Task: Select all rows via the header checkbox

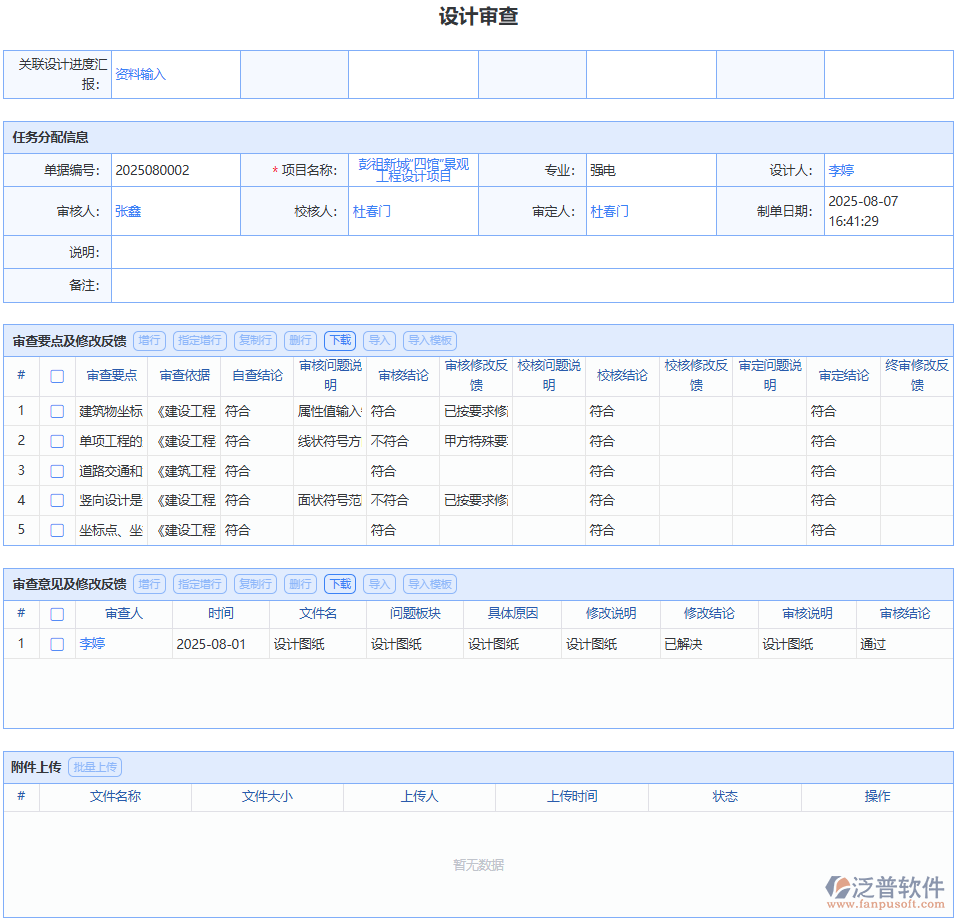Action: (56, 375)
